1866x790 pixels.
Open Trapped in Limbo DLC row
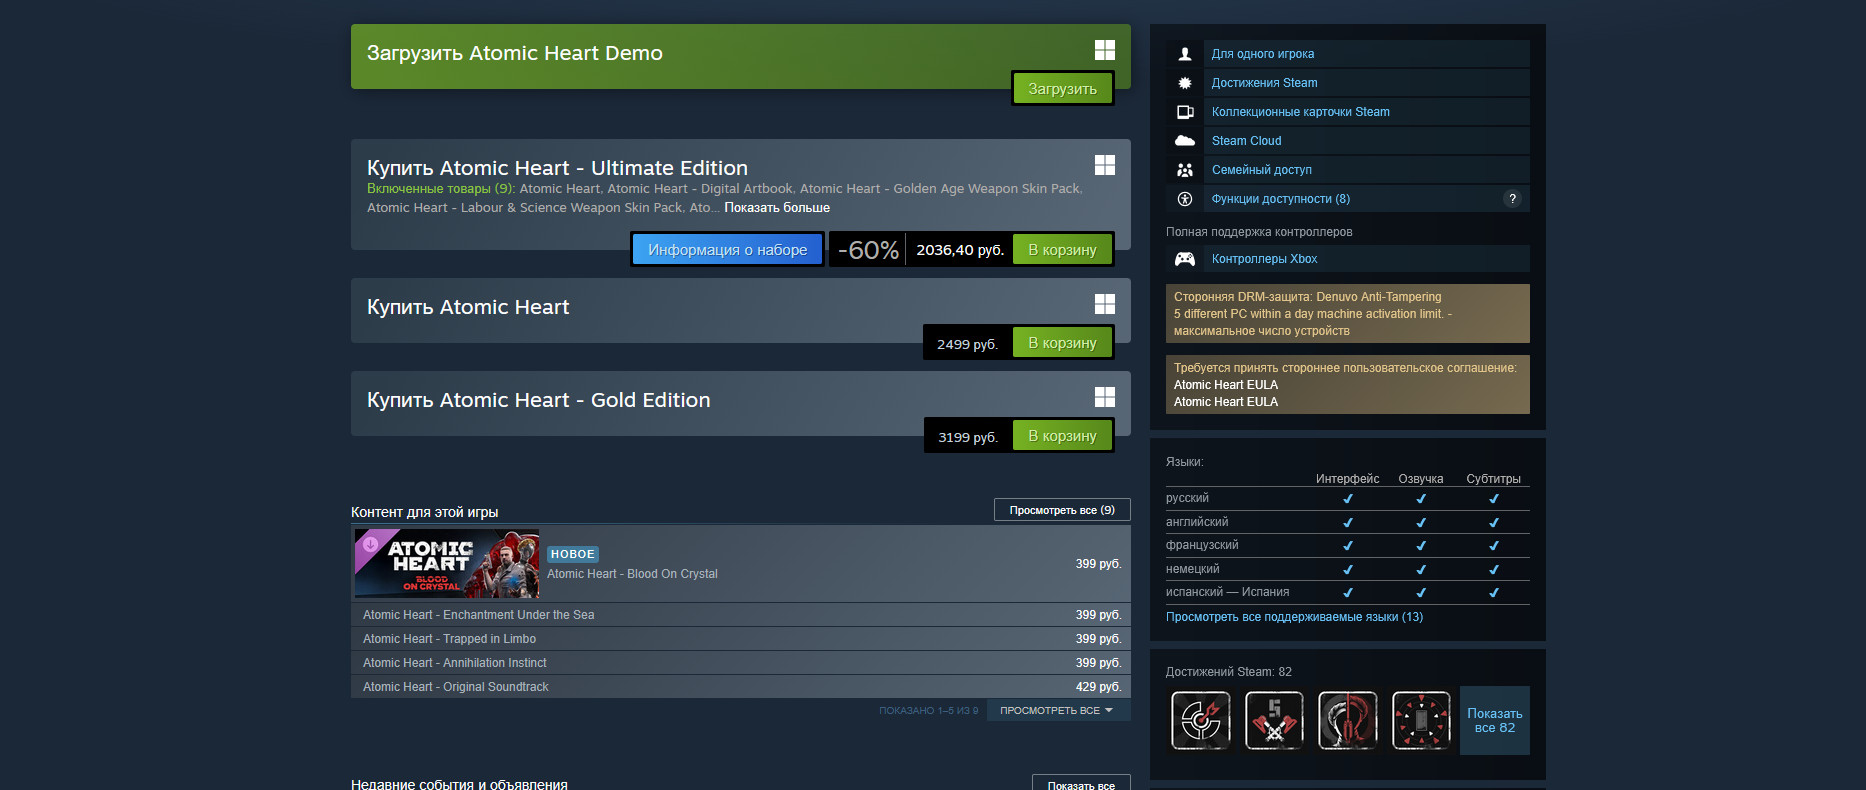click(741, 639)
